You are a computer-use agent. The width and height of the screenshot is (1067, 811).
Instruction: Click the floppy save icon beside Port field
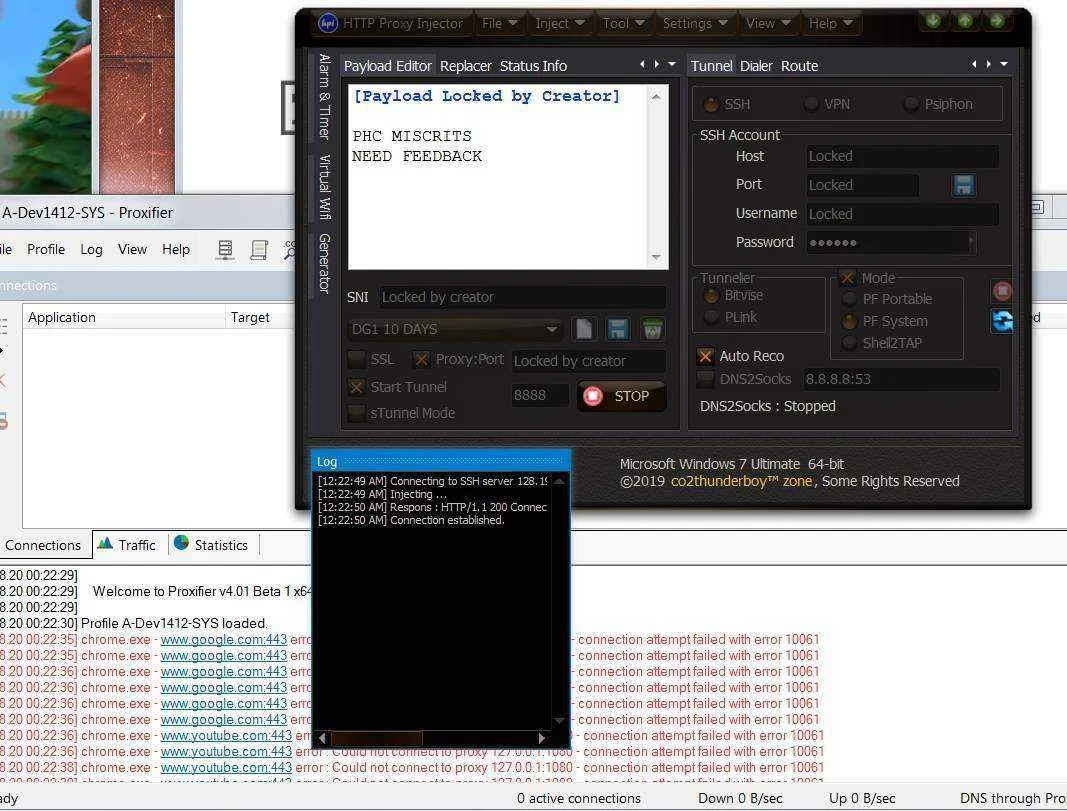point(963,185)
